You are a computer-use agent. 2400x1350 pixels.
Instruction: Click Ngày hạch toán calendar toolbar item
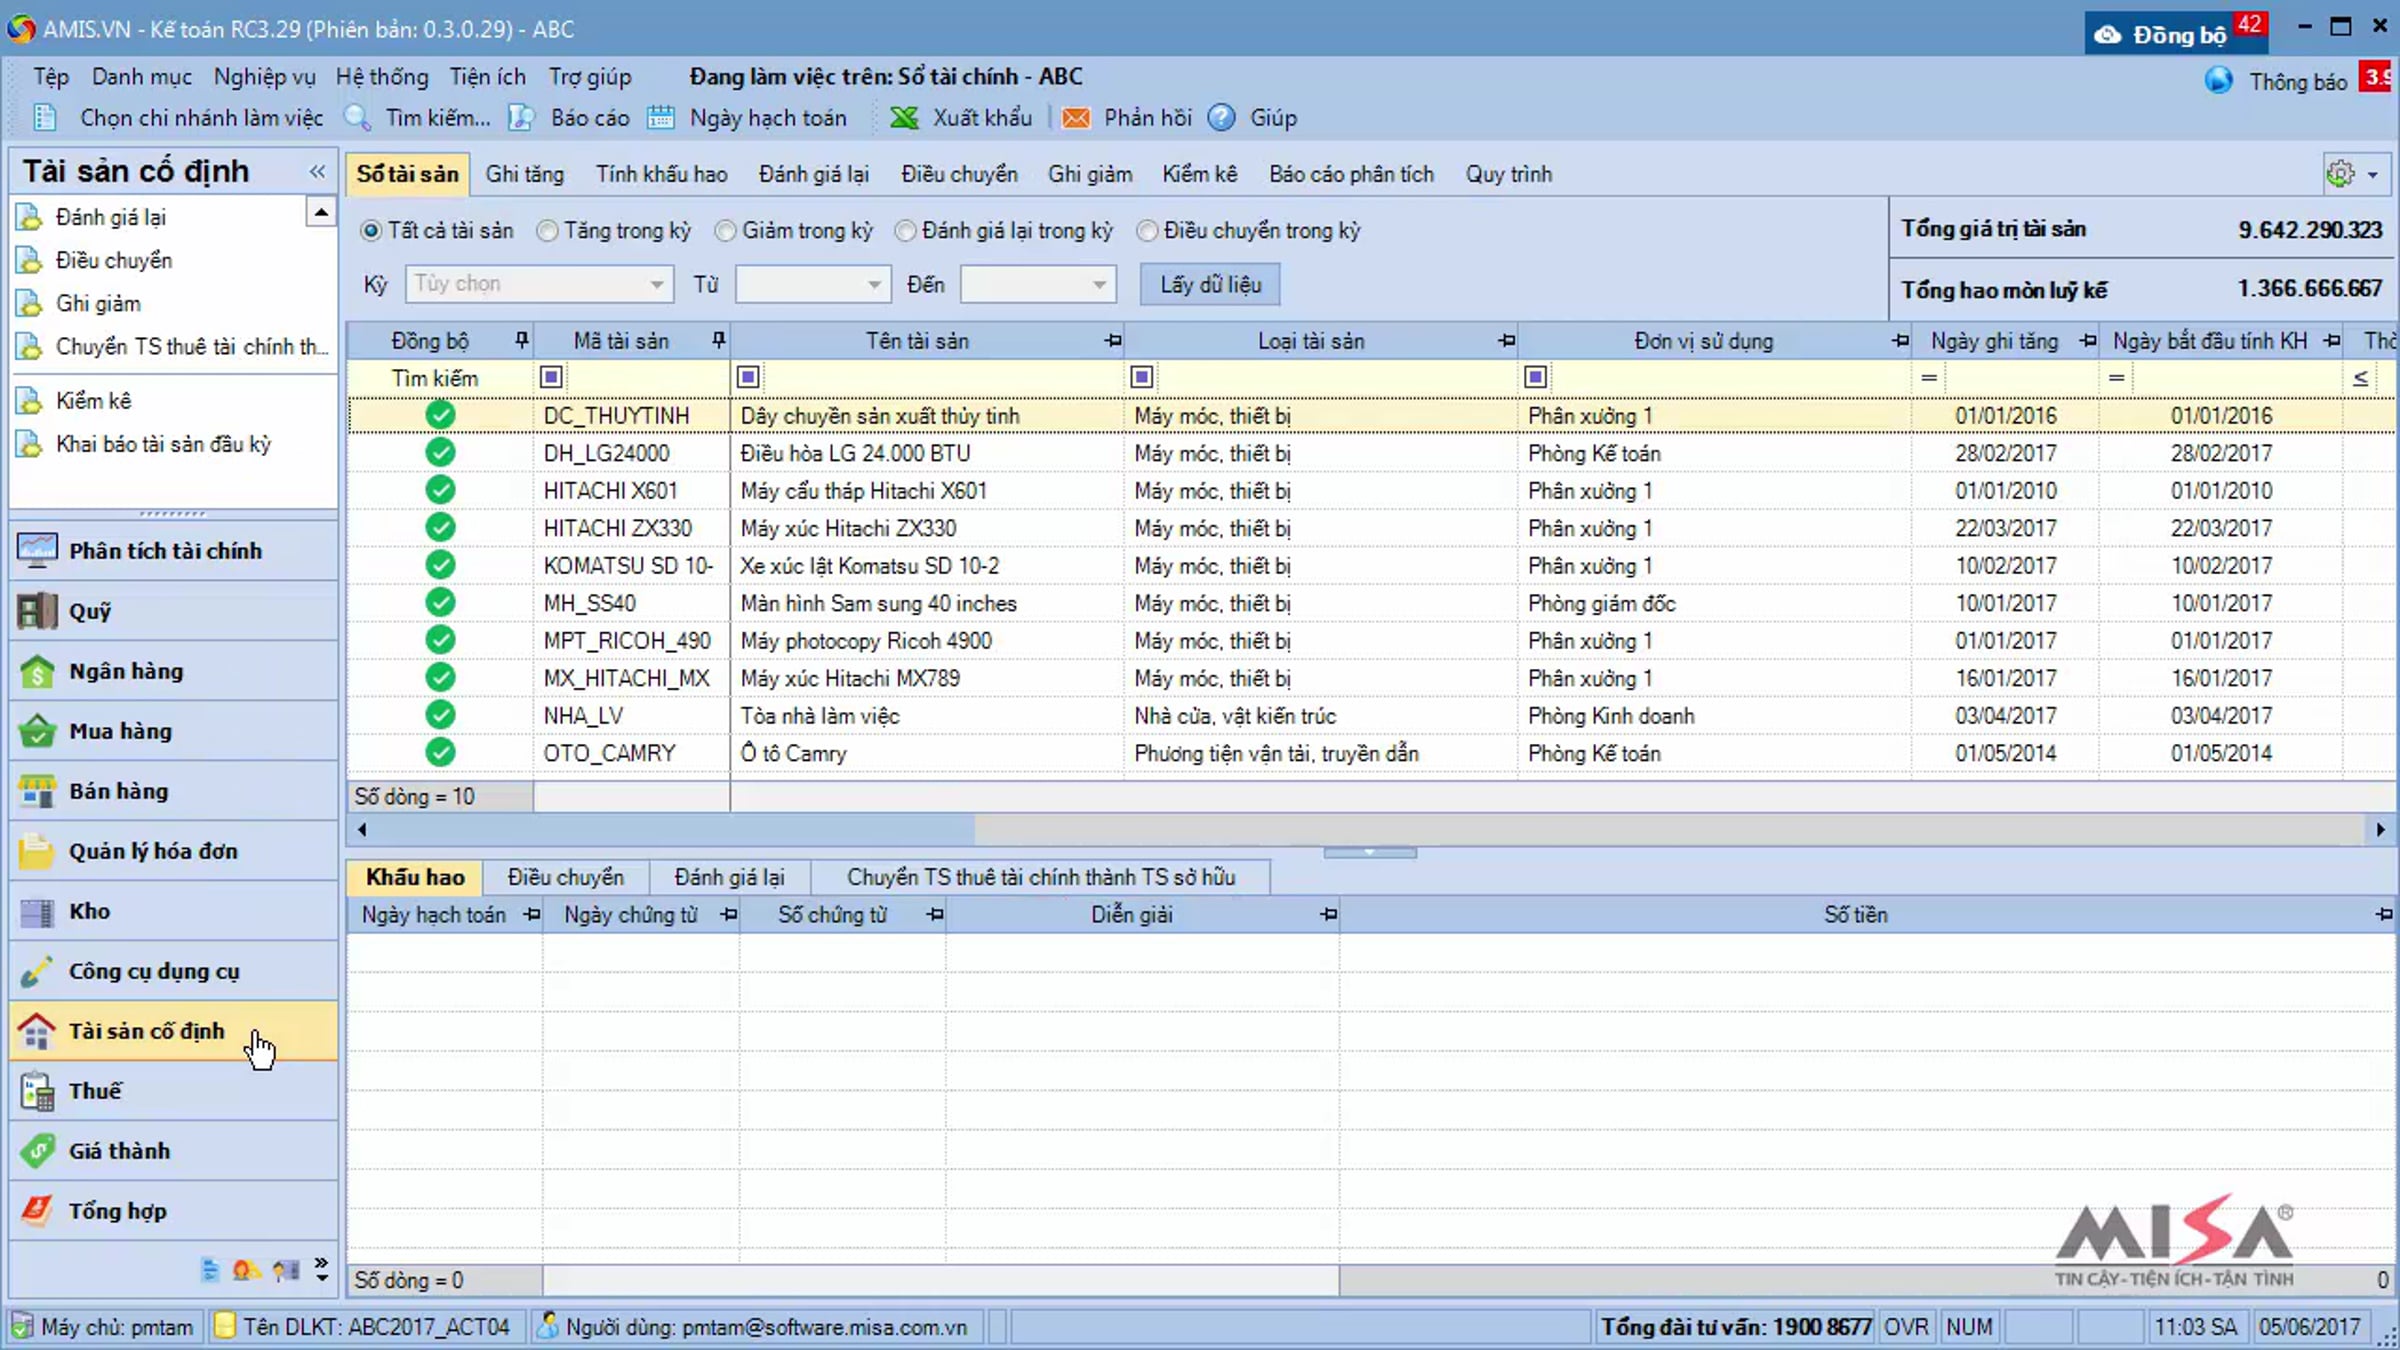(x=747, y=118)
